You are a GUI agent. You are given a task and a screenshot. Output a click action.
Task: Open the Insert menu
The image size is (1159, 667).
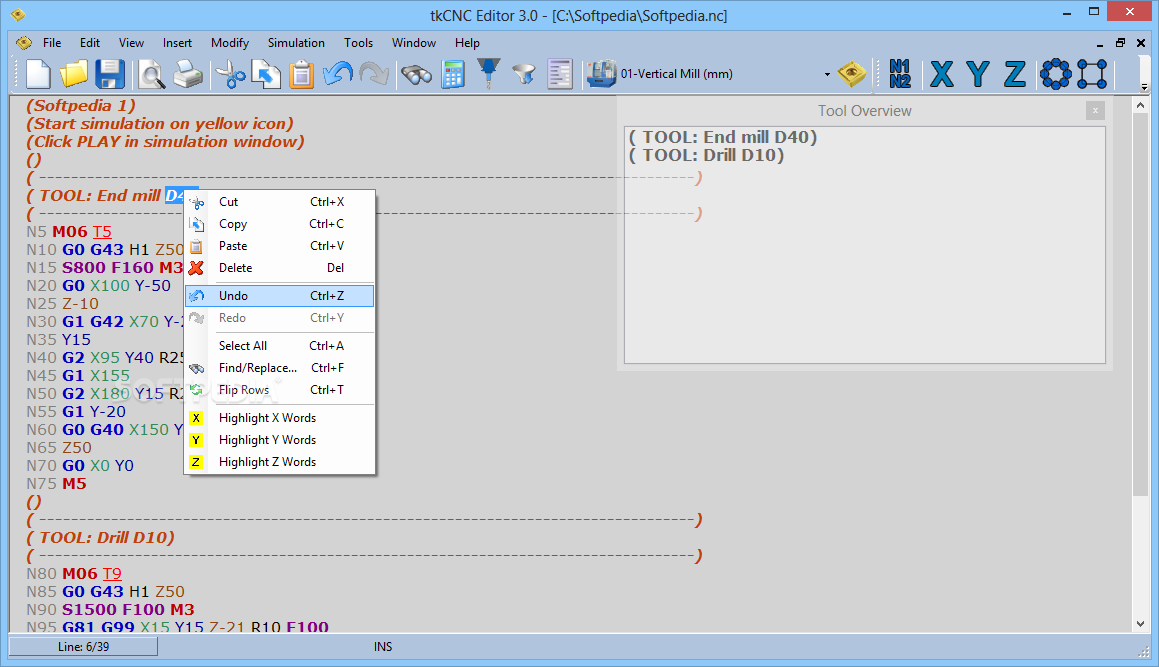click(177, 43)
